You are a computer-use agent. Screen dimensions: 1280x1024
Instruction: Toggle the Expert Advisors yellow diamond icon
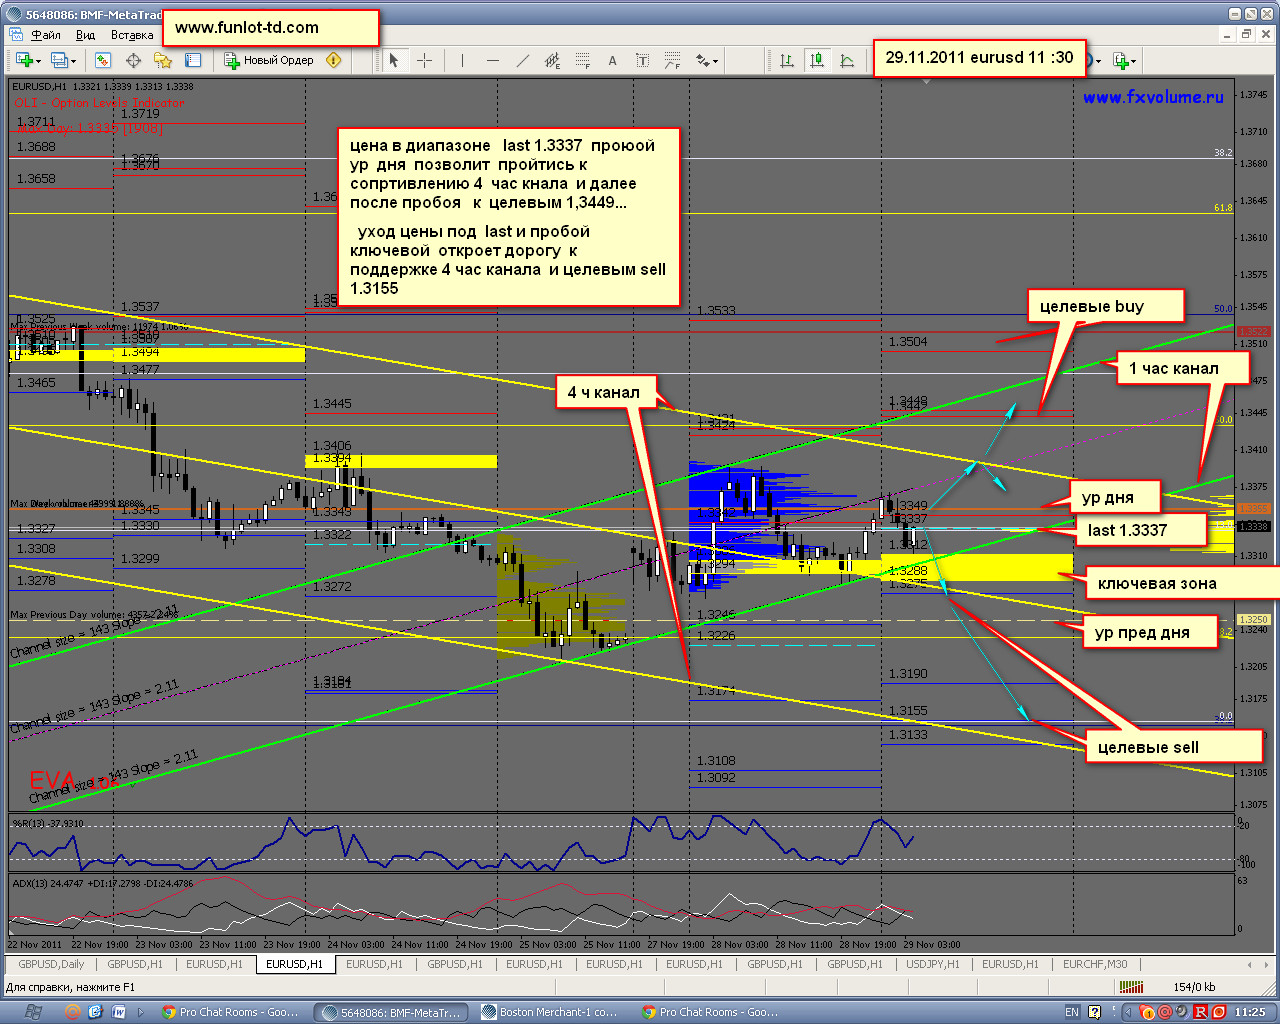[333, 60]
